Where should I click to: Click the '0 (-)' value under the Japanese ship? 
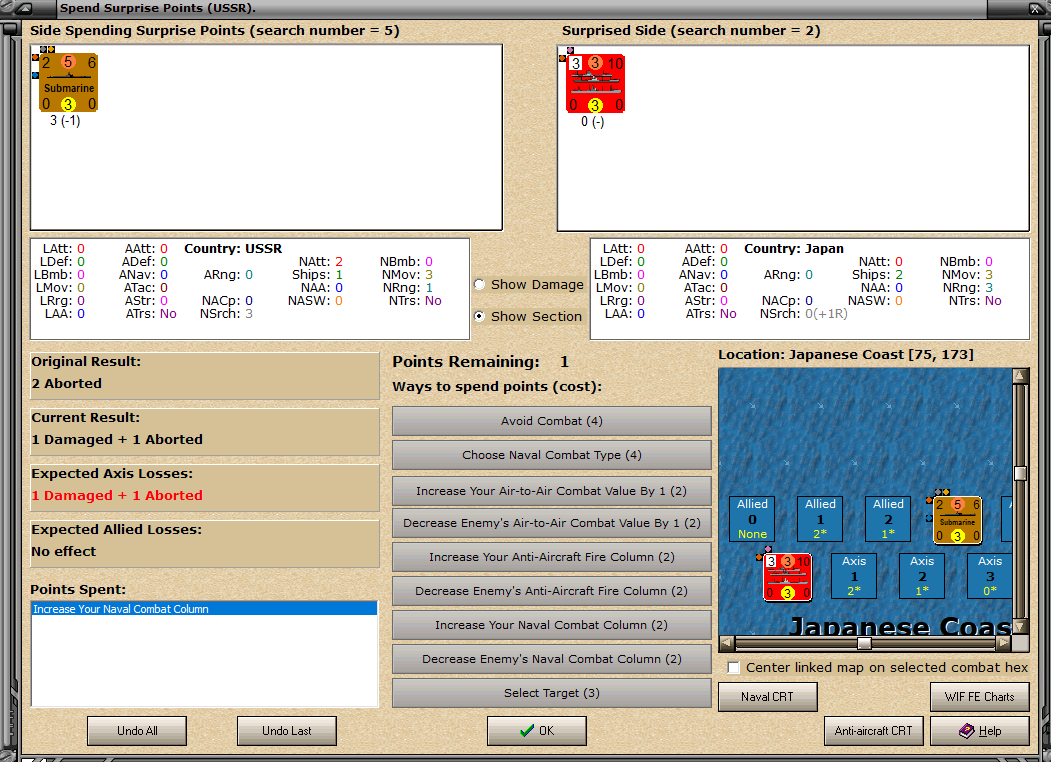(593, 121)
